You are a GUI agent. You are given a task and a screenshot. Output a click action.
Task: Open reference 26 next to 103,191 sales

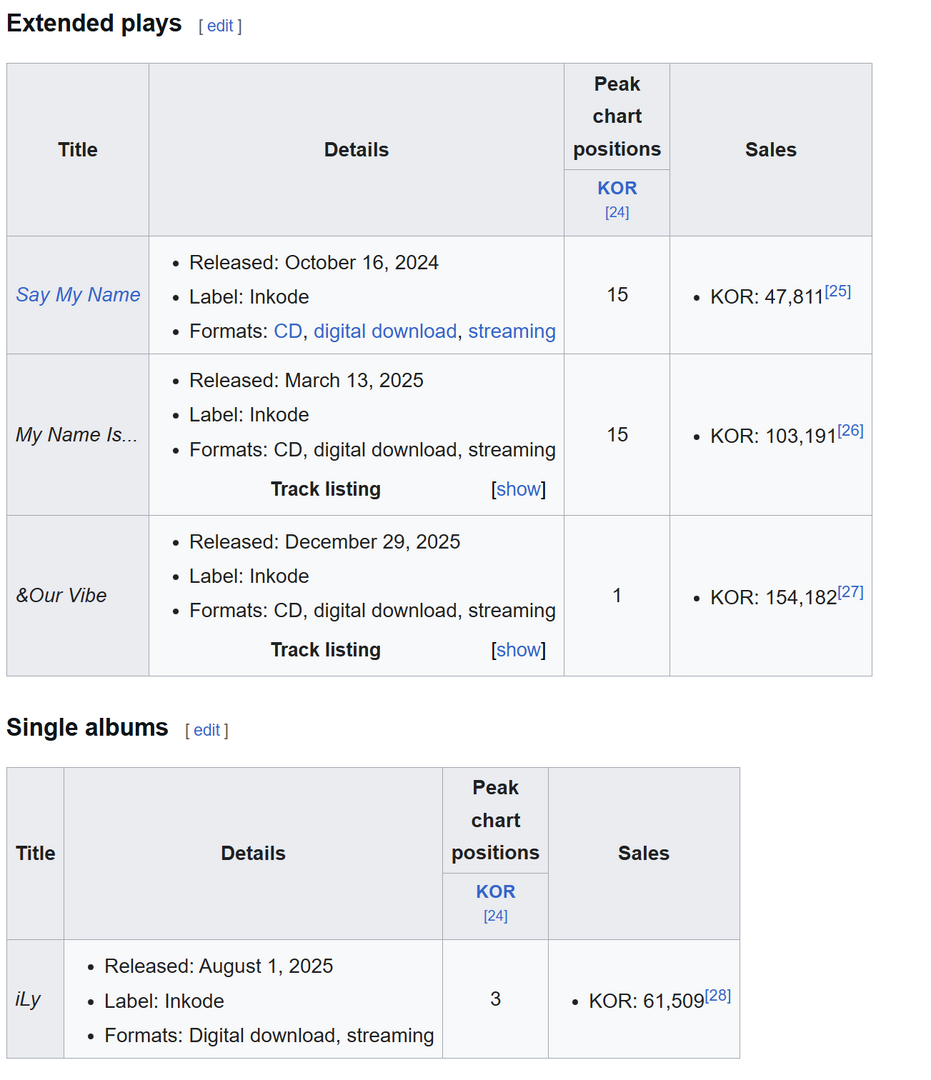(x=850, y=430)
